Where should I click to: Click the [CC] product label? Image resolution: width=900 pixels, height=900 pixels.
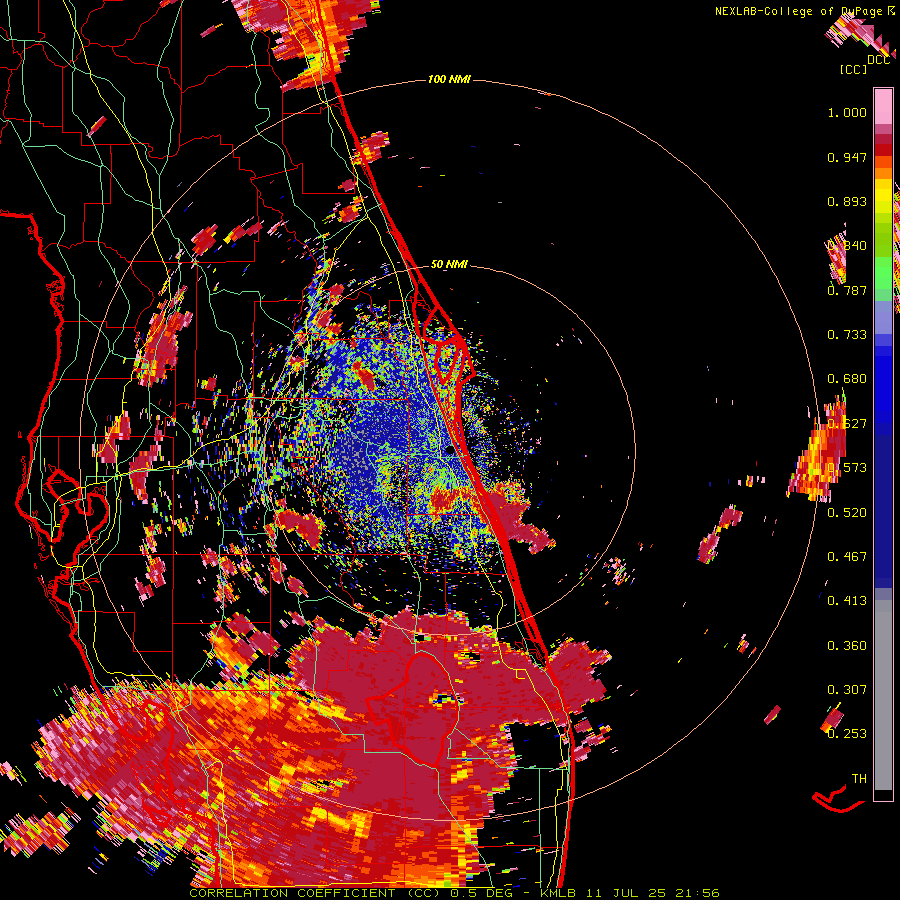coord(853,69)
